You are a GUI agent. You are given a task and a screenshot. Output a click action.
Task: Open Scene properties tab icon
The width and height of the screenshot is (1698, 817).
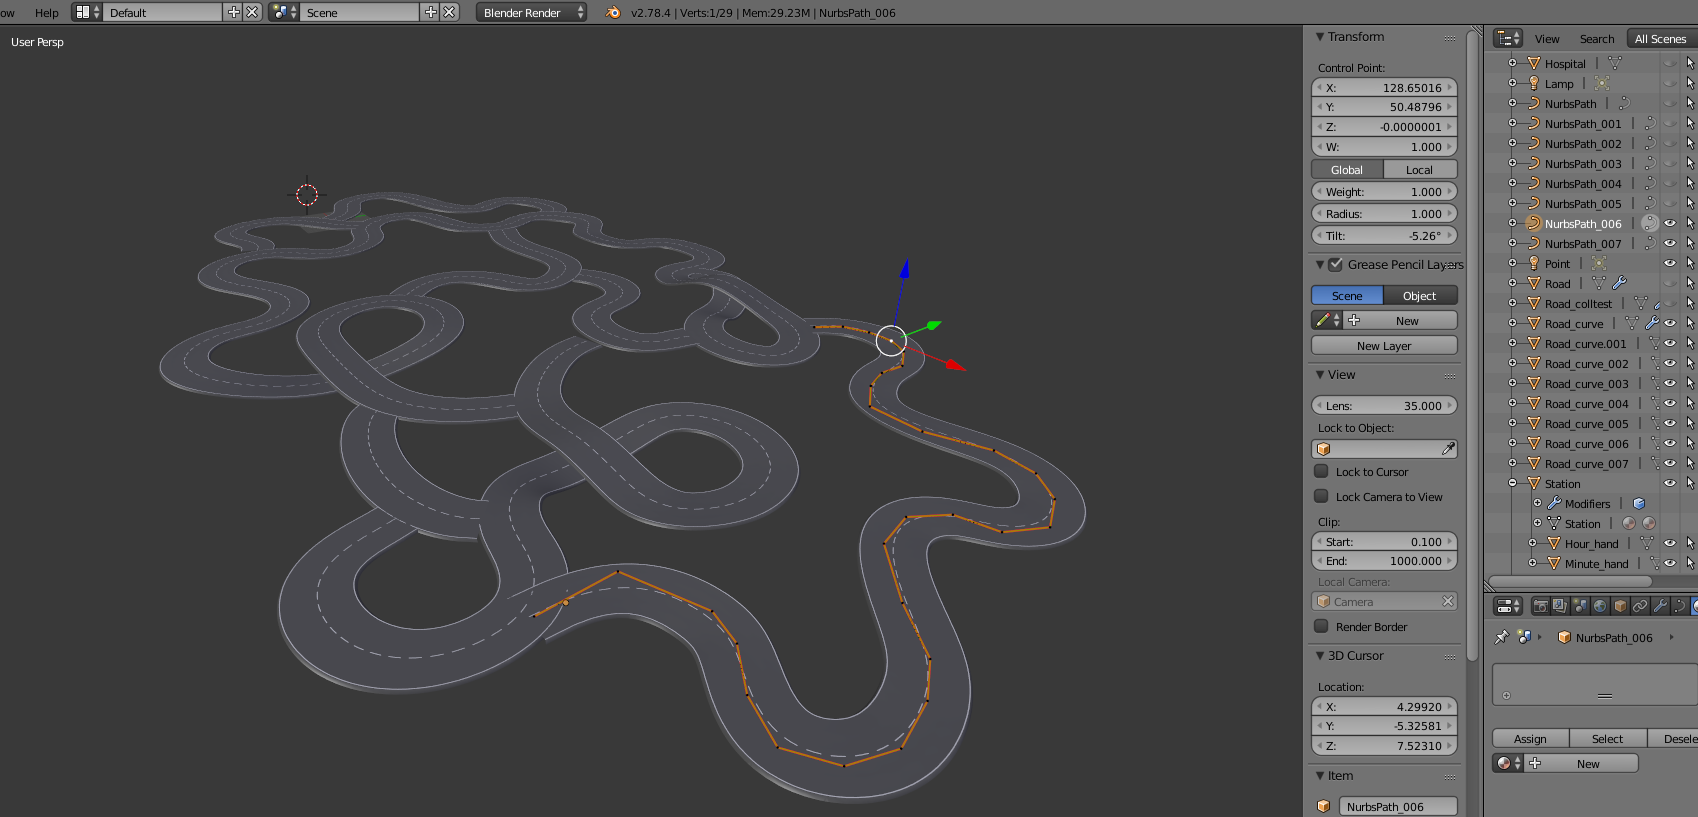(x=1580, y=606)
